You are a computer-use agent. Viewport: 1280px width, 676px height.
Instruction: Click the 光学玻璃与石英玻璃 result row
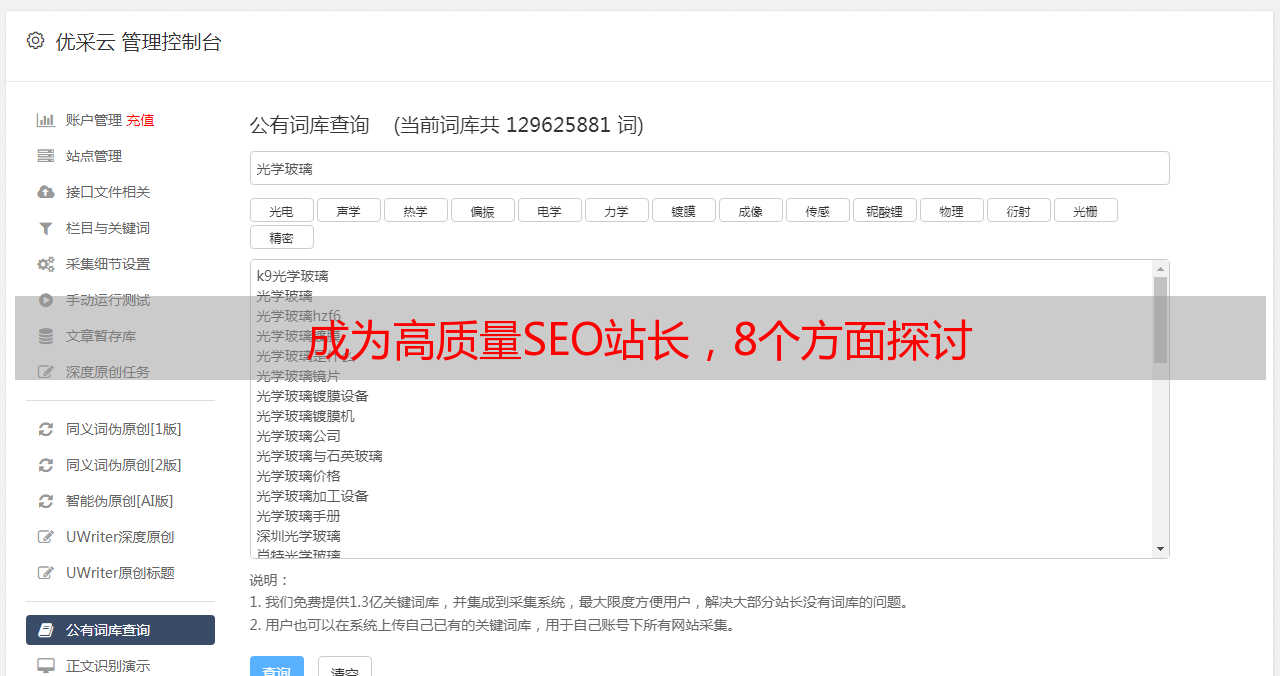click(319, 456)
